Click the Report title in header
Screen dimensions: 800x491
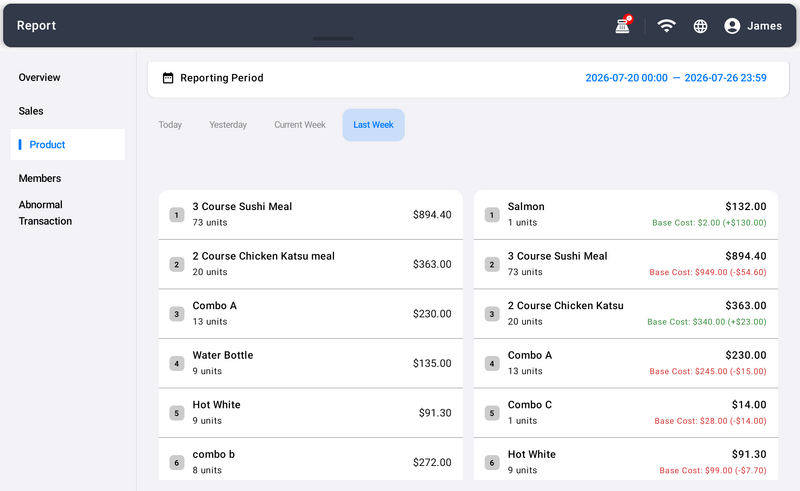click(x=36, y=26)
